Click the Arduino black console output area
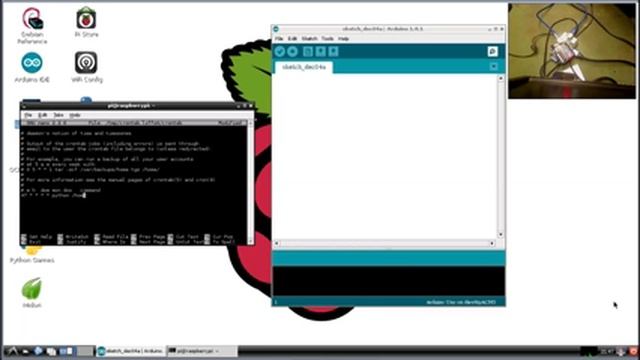Viewport: 640px width, 360px height. pos(389,281)
